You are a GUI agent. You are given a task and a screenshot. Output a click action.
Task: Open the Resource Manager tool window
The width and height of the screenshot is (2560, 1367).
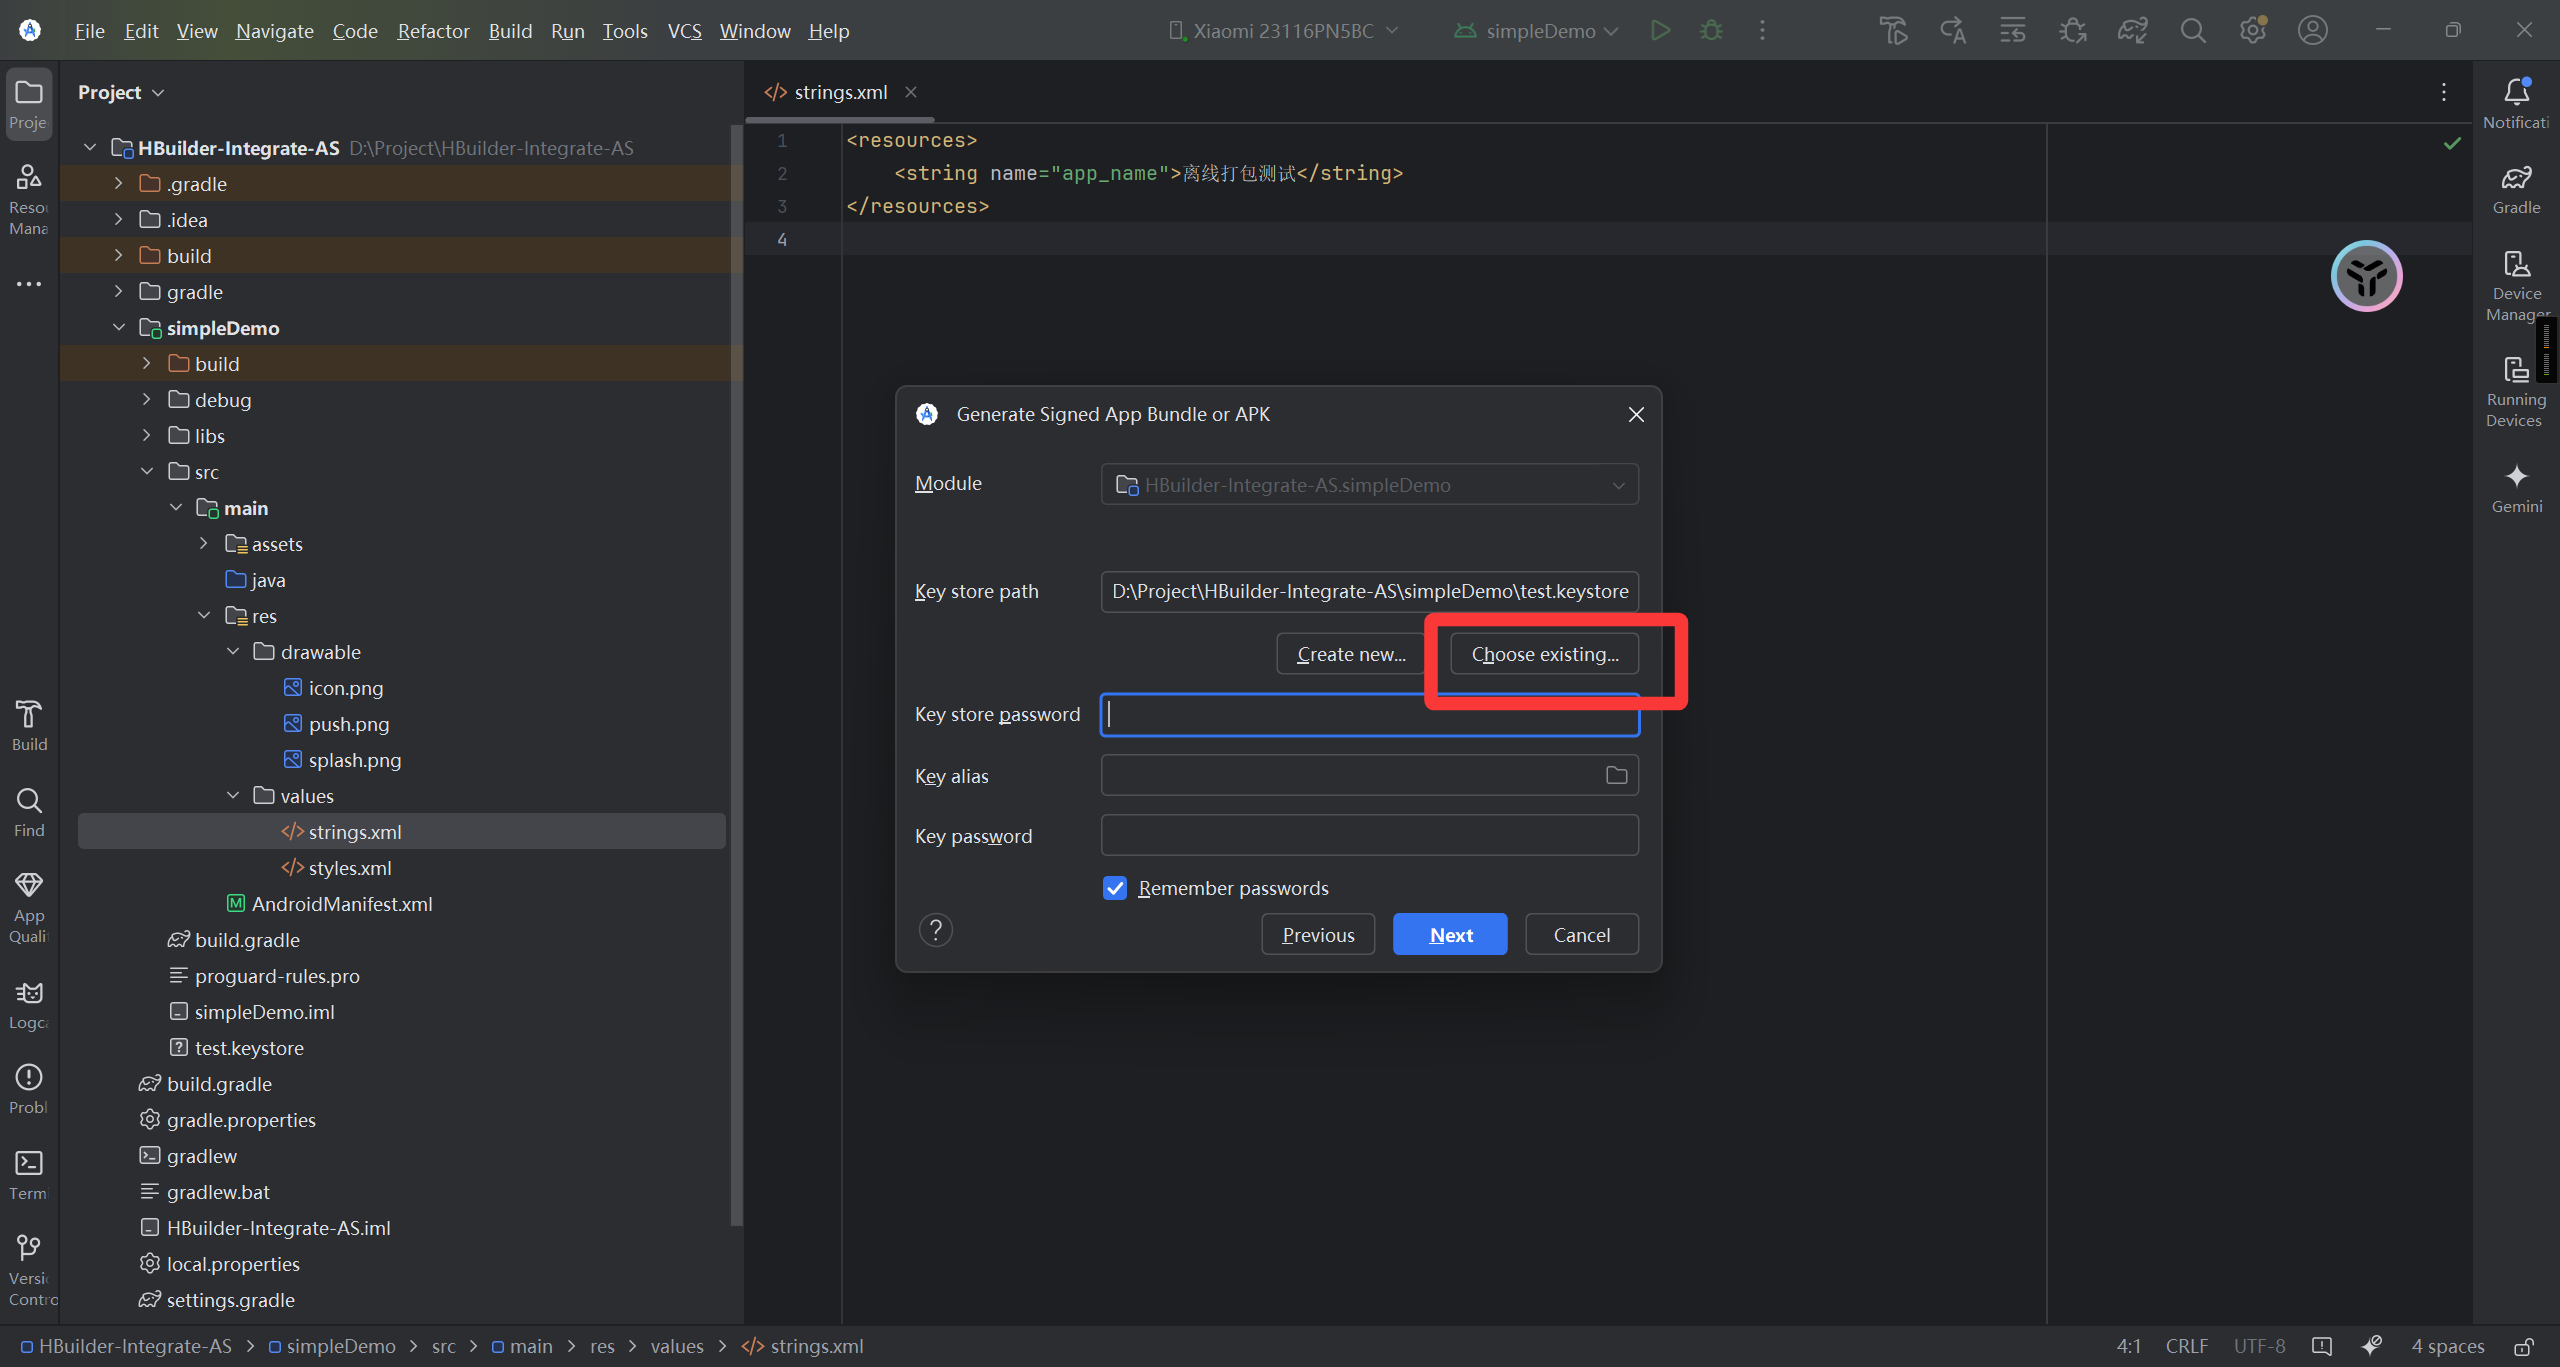click(29, 200)
